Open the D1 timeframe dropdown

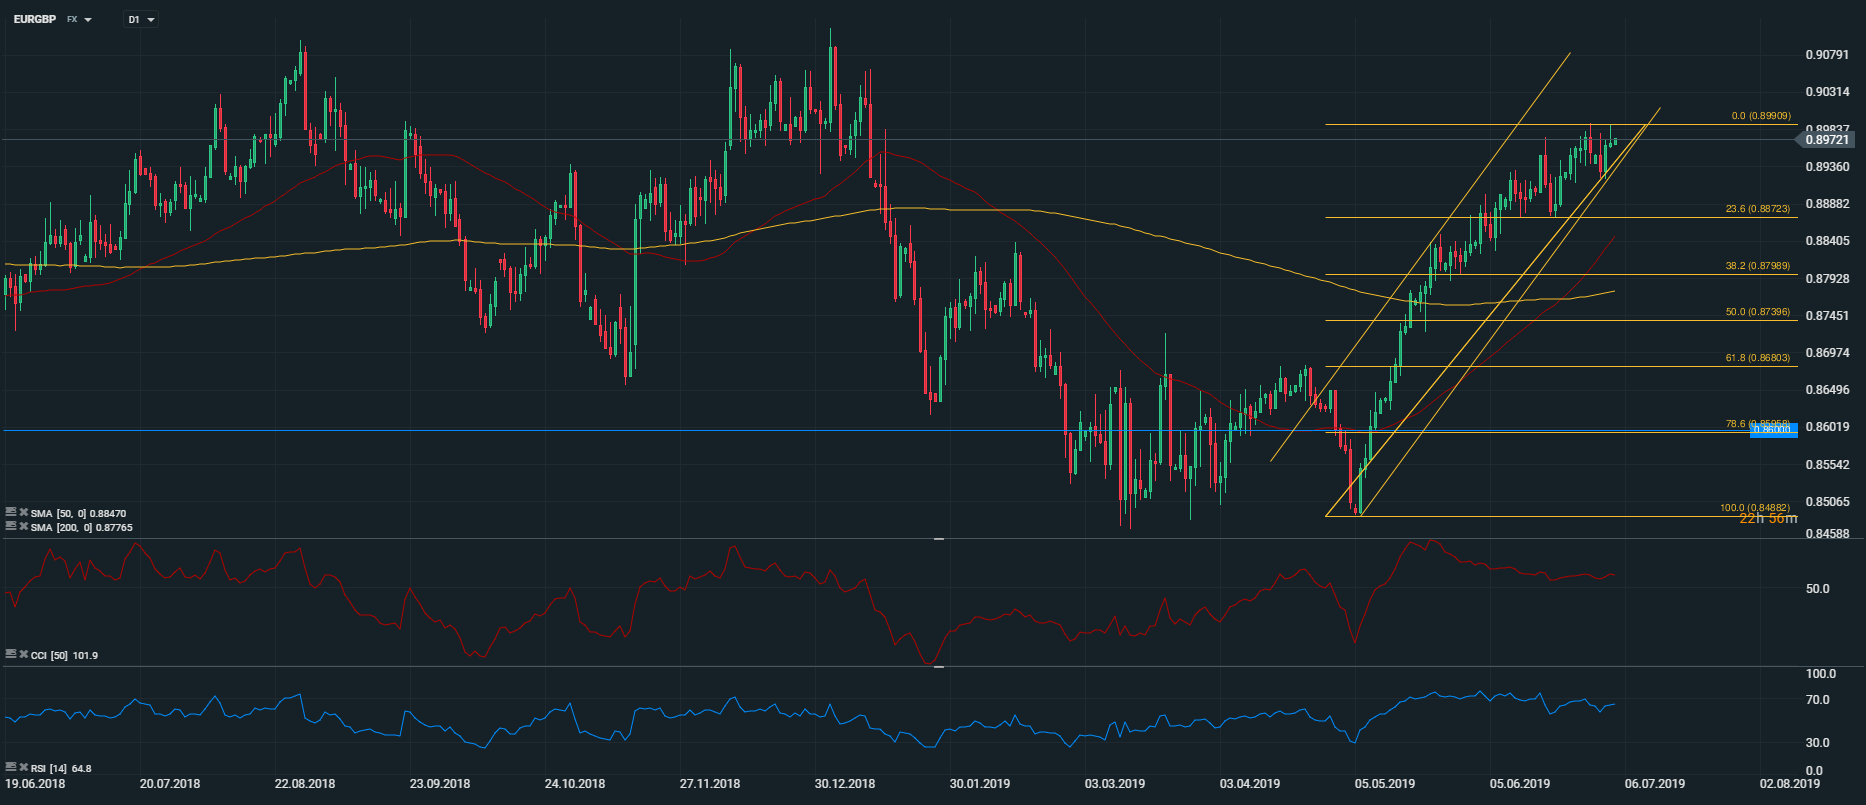140,20
